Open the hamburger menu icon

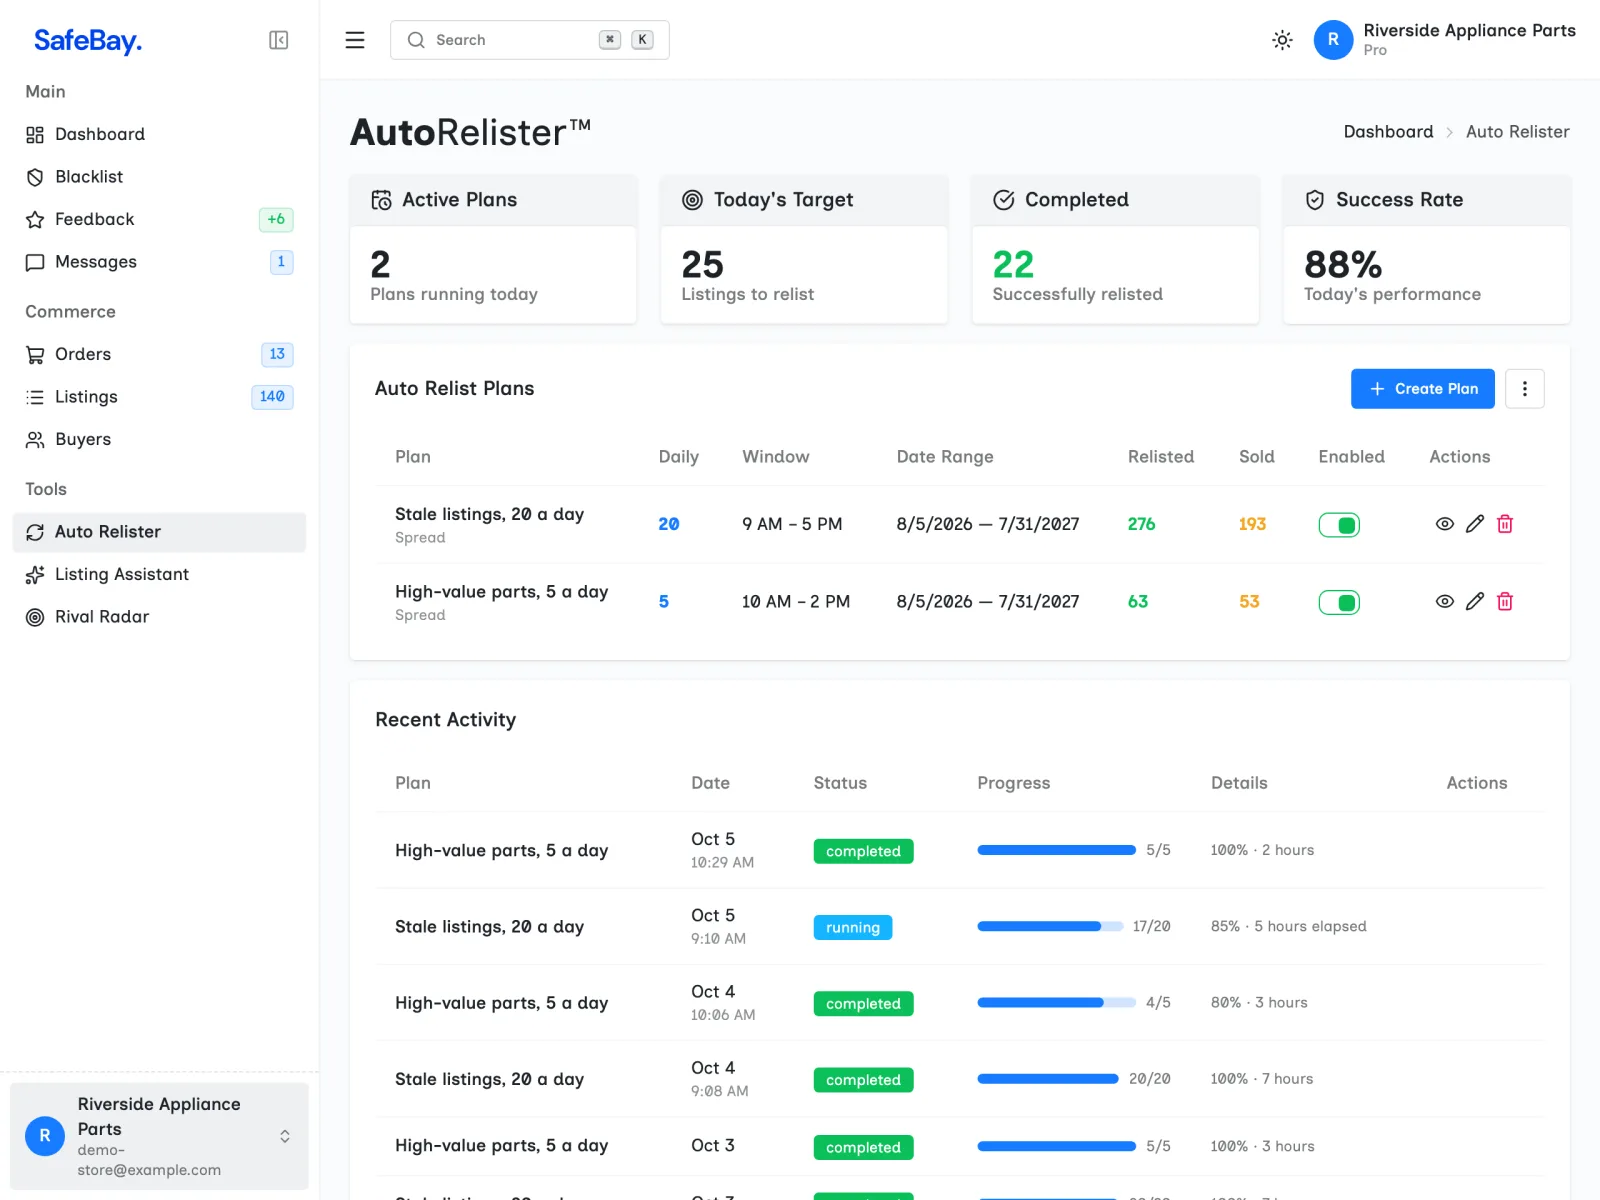[x=355, y=40]
